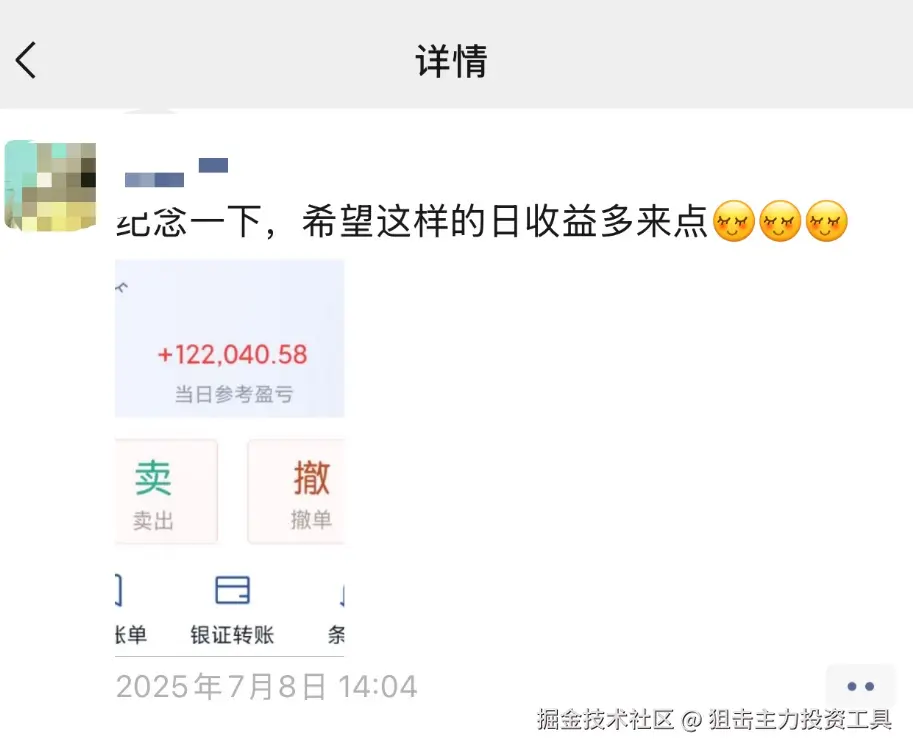Open the blurred username of the poster
The image size is (913, 753).
pyautogui.click(x=176, y=172)
